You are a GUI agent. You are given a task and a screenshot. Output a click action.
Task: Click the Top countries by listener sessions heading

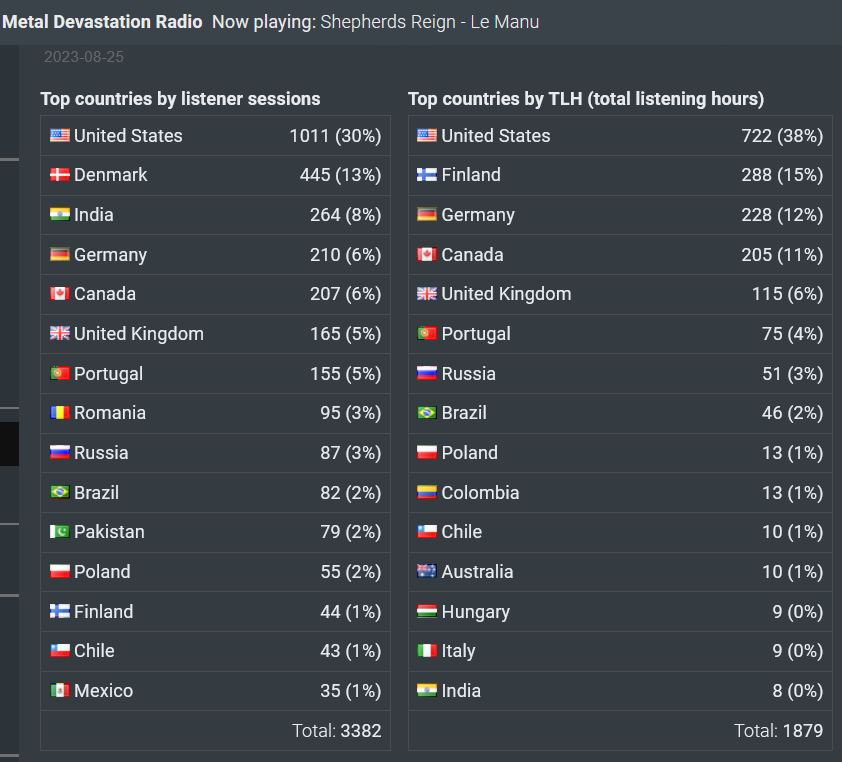[x=180, y=99]
